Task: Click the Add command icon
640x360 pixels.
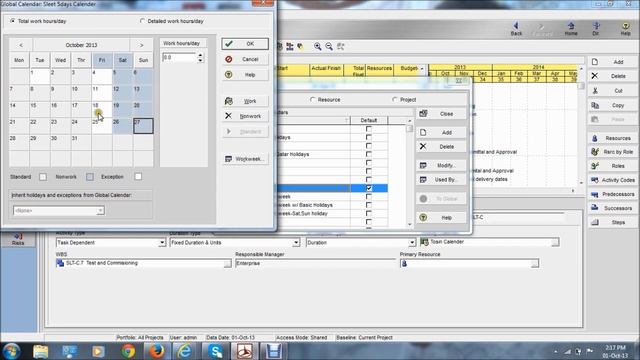Action: (595, 62)
